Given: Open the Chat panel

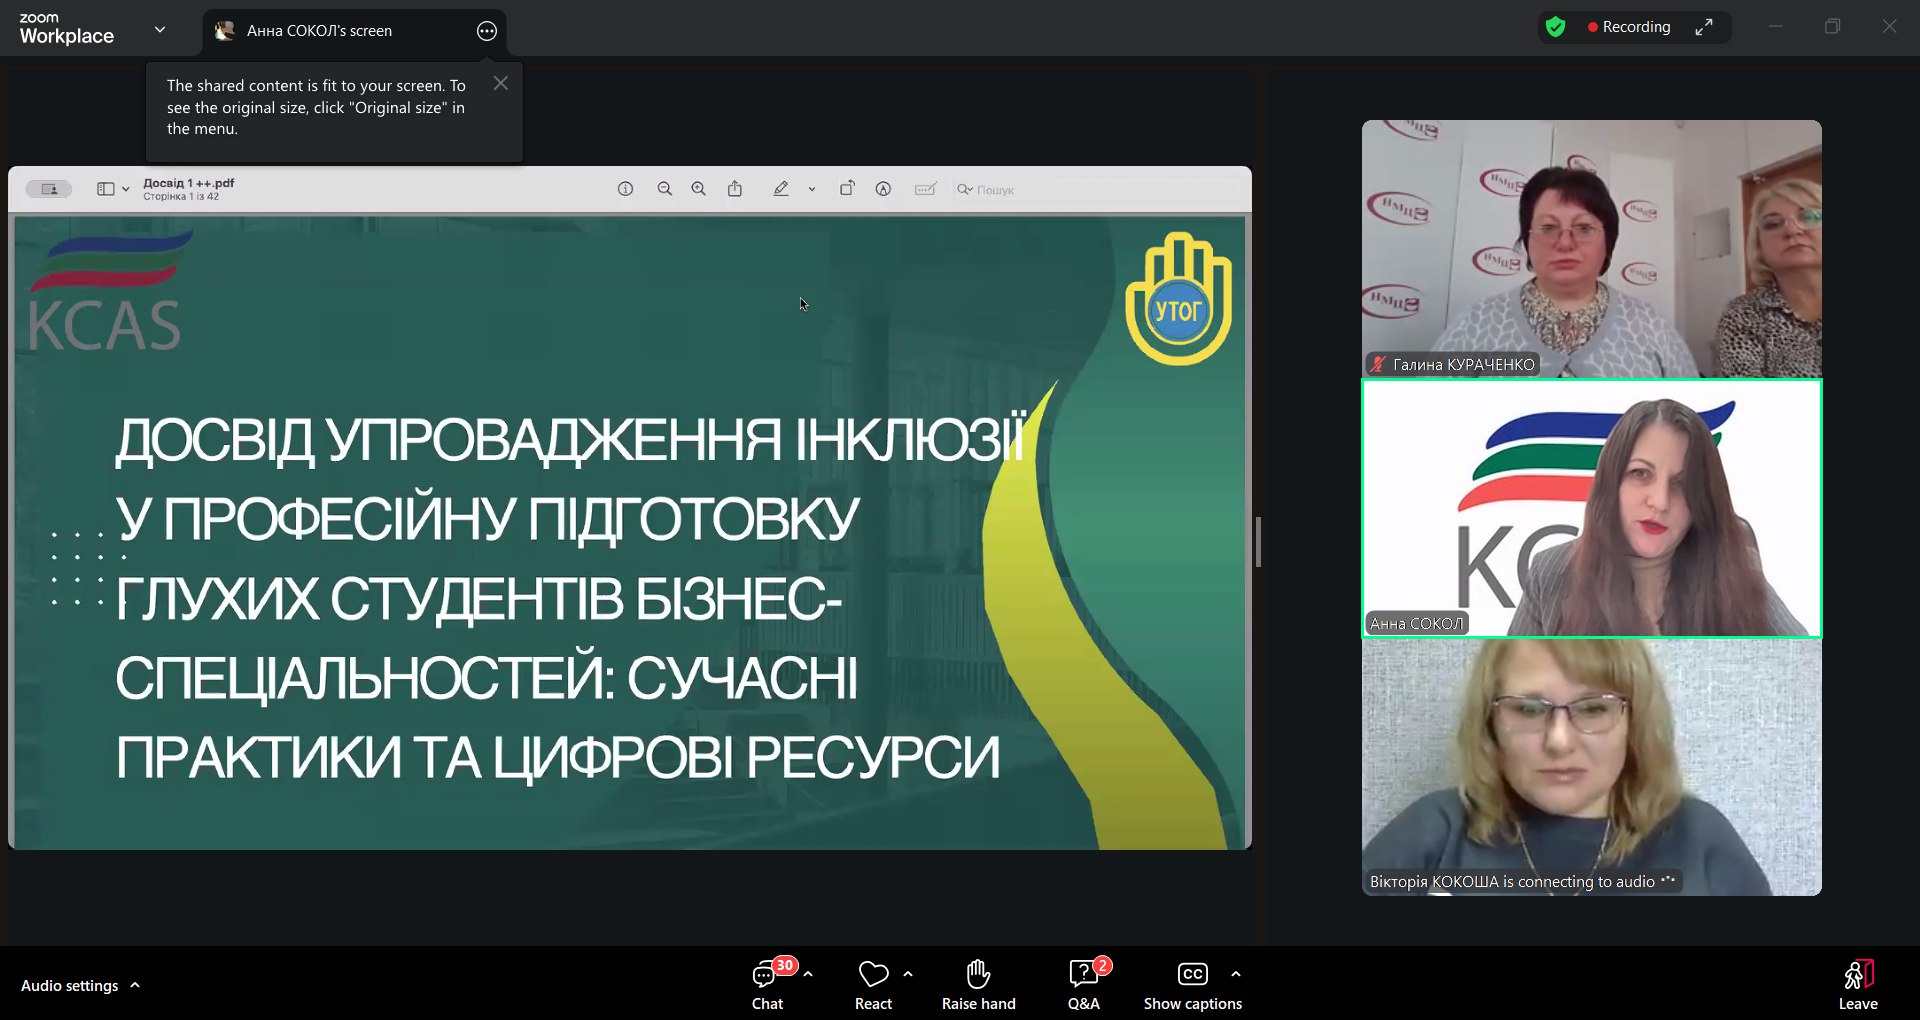Looking at the screenshot, I should 767,984.
